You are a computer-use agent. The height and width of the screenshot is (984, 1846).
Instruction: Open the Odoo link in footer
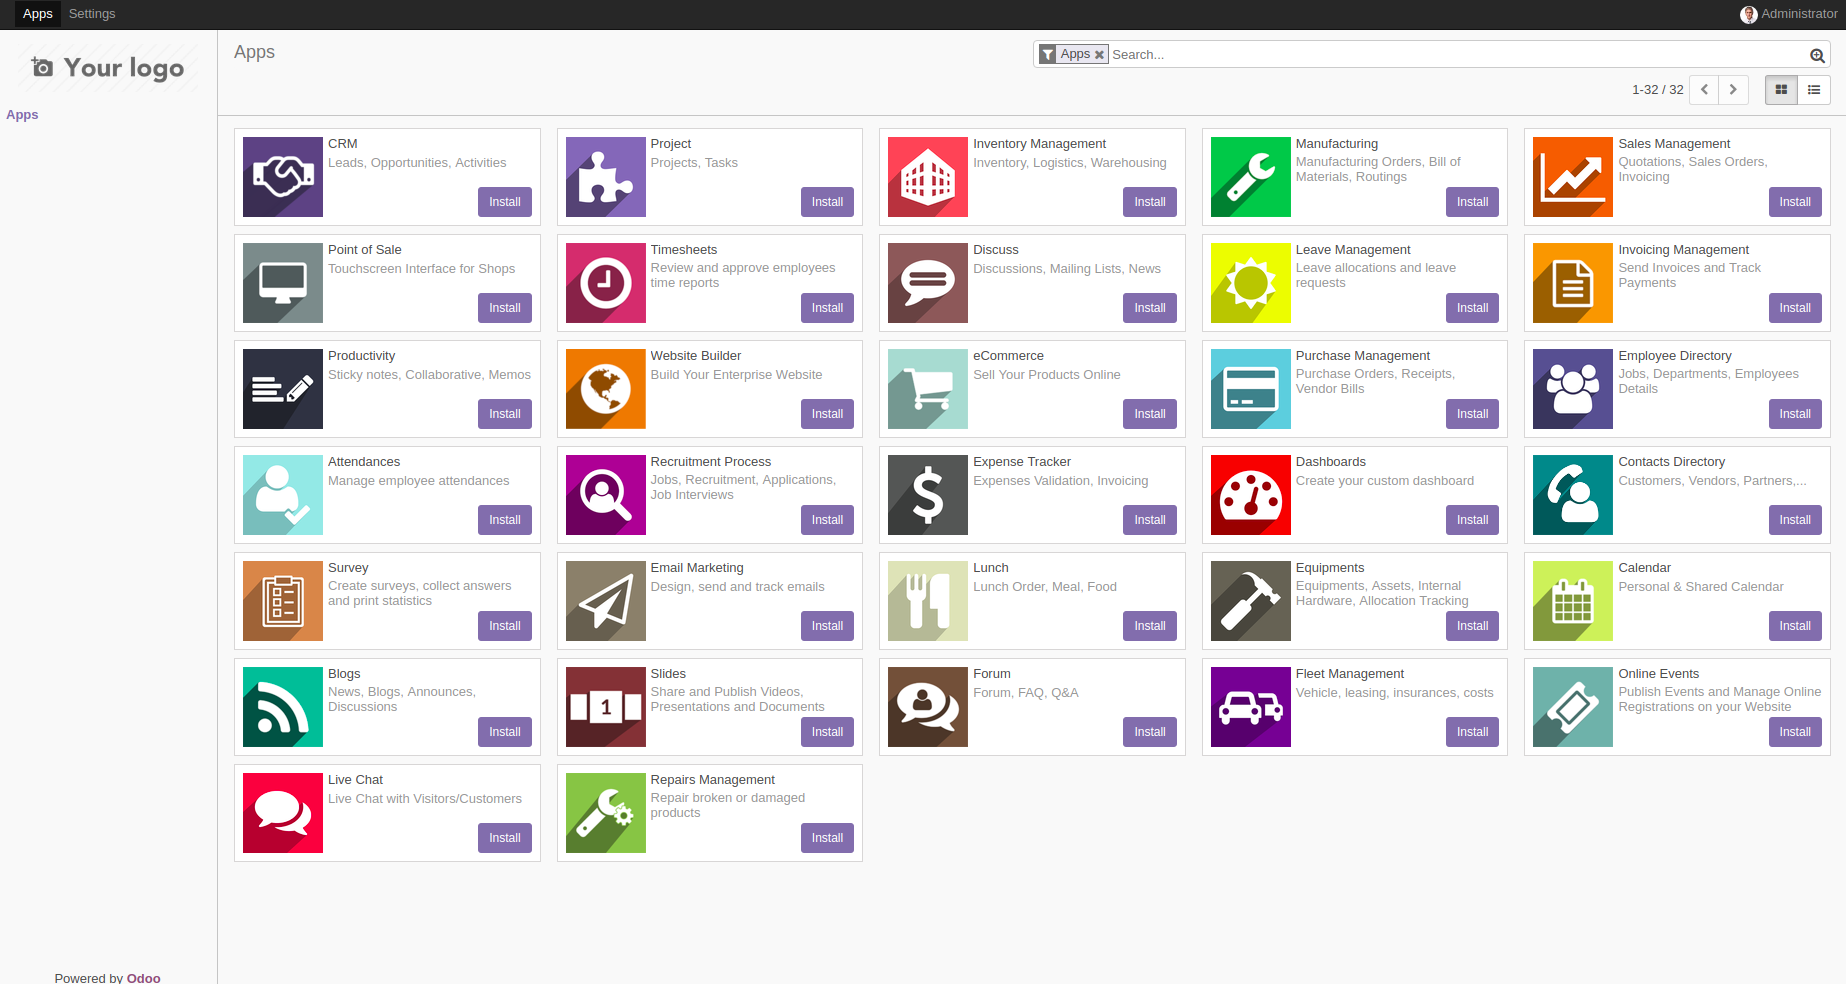[x=144, y=977]
